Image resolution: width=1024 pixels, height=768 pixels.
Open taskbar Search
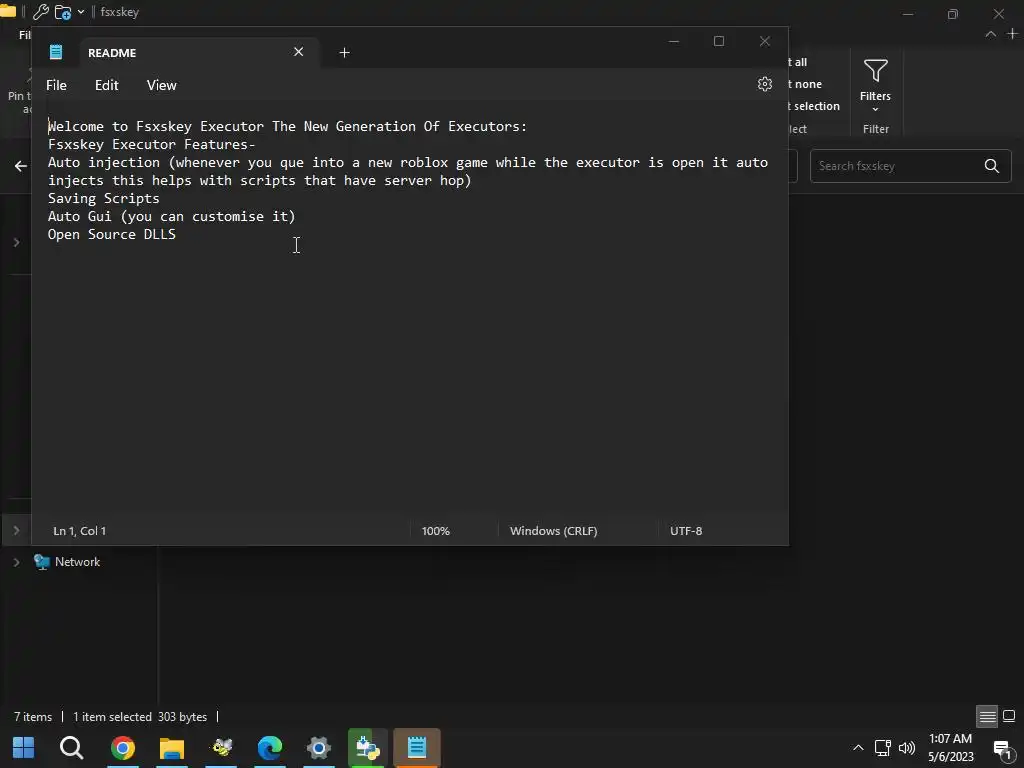click(72, 748)
